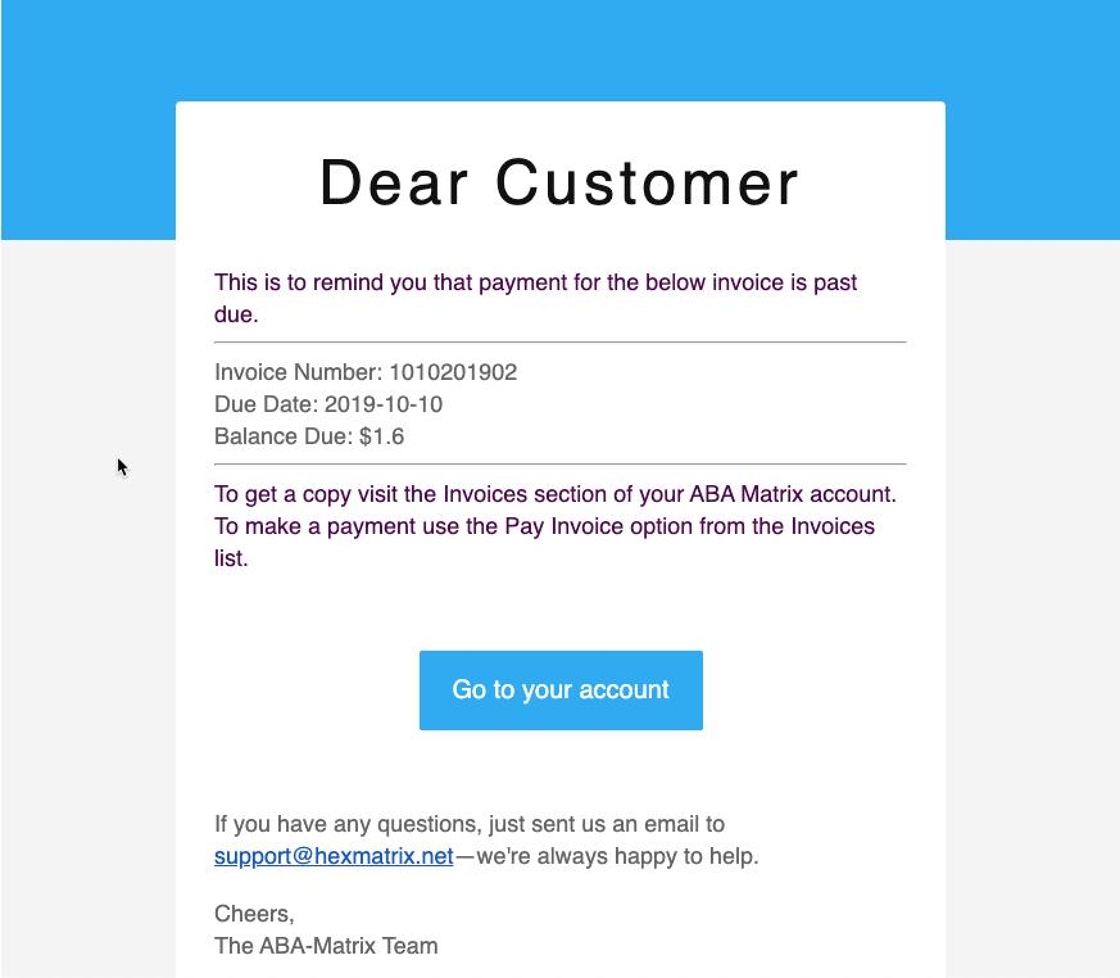Click the Go to your account button
The image size is (1120, 978).
pos(560,690)
